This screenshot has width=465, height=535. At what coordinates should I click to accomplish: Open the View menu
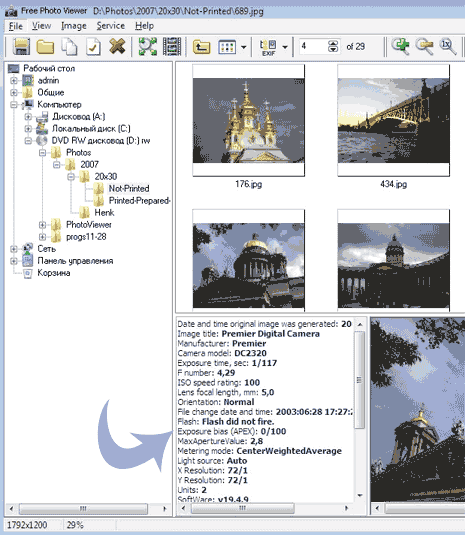click(x=41, y=26)
